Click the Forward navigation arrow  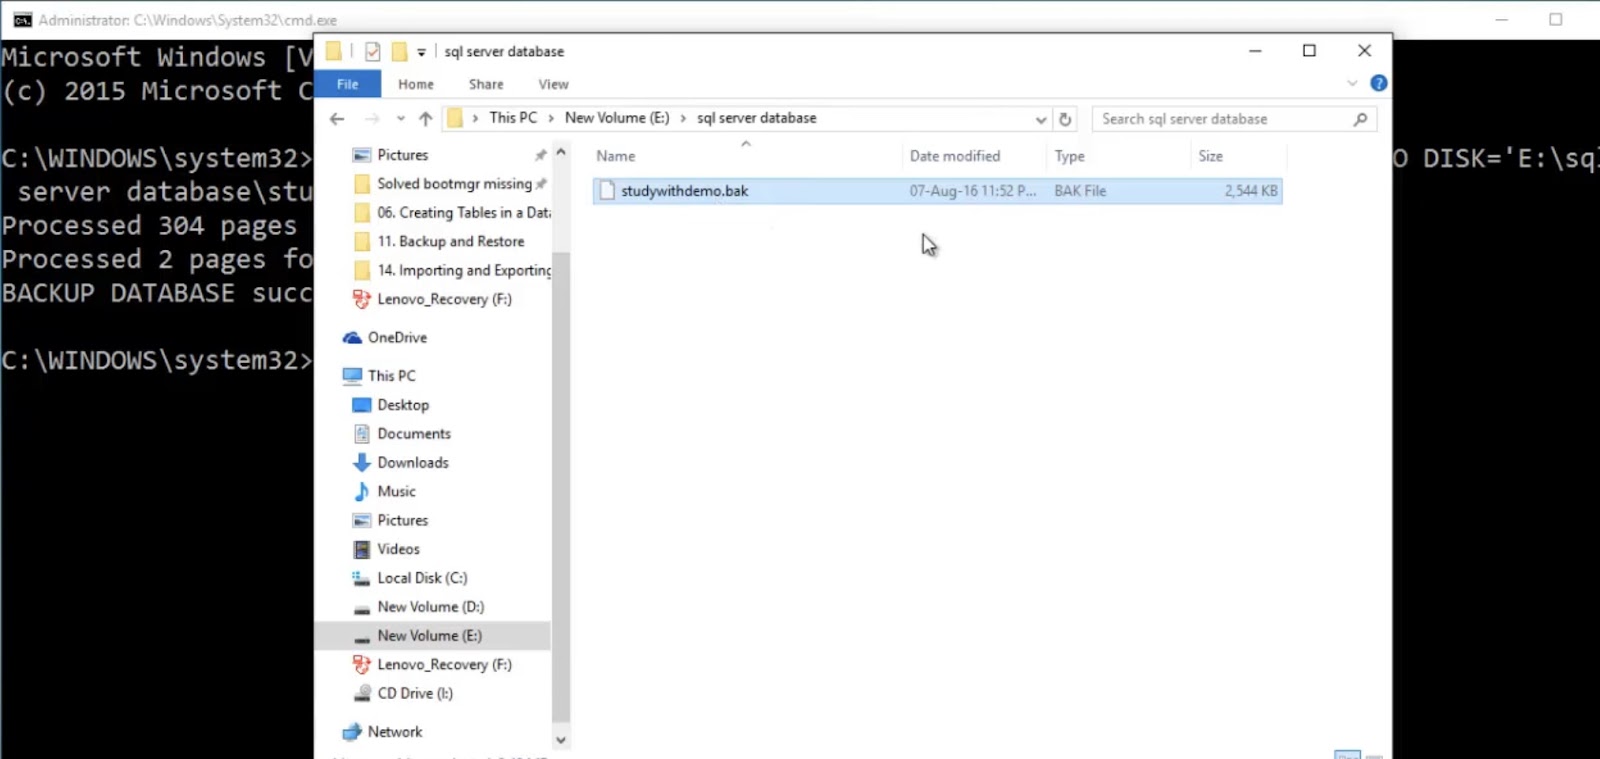372,119
